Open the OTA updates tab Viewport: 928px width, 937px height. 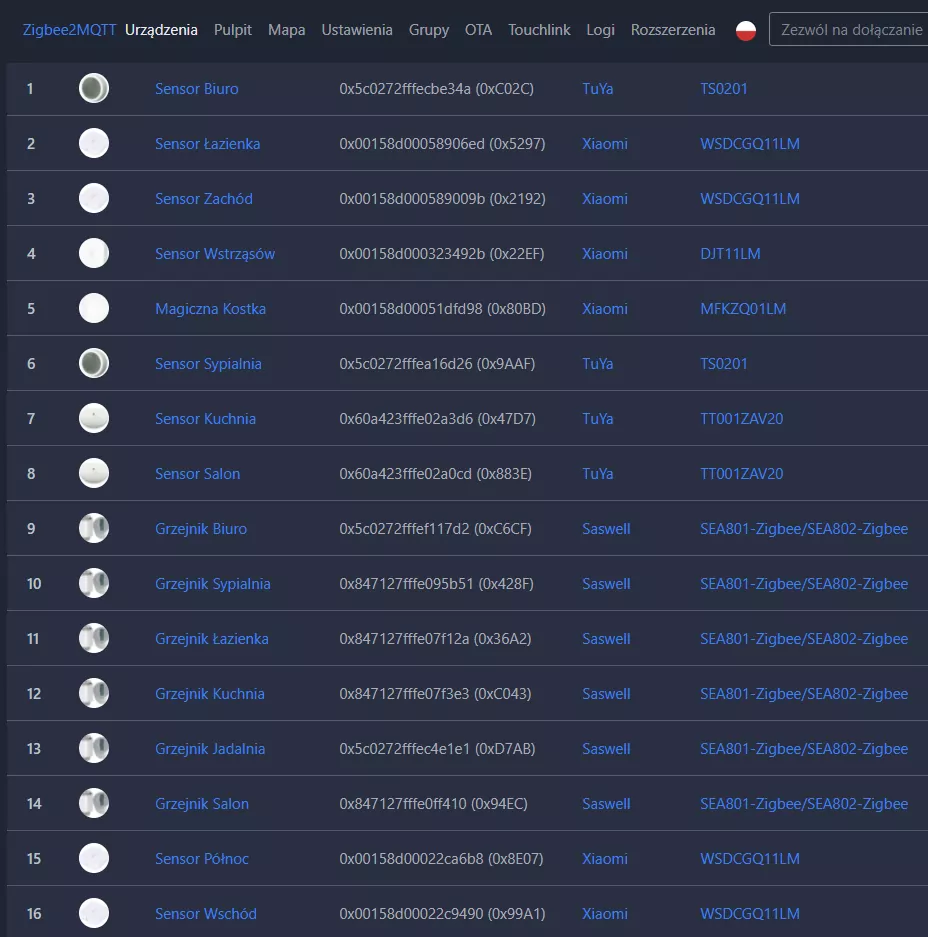(x=478, y=30)
